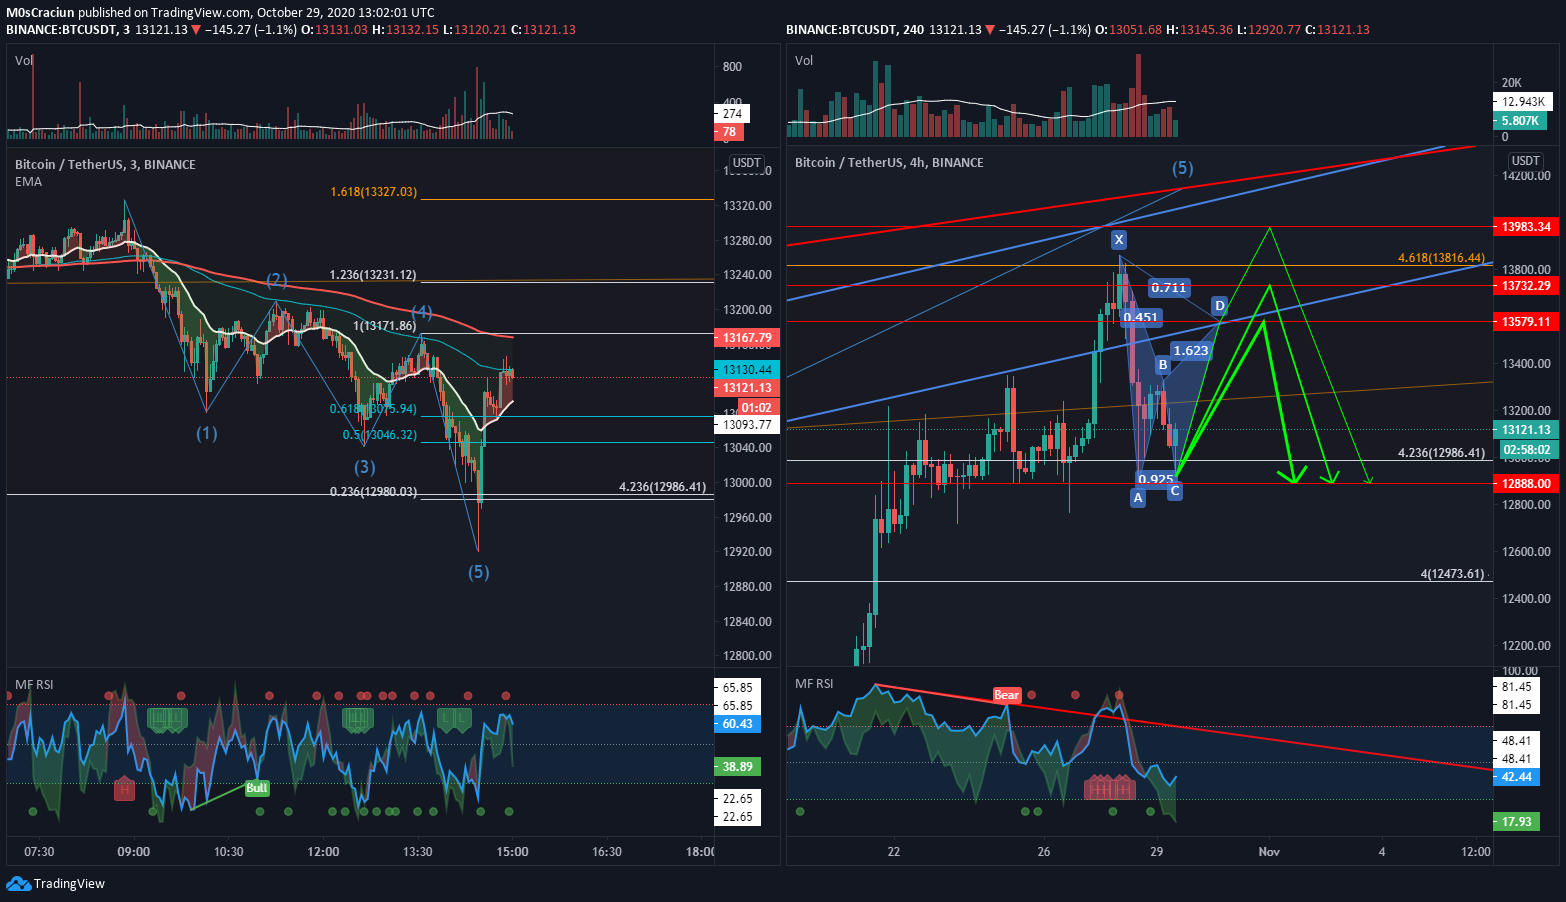Viewport: 1566px width, 902px height.
Task: Click the TradingView logo at the bottom
Action: 55,883
